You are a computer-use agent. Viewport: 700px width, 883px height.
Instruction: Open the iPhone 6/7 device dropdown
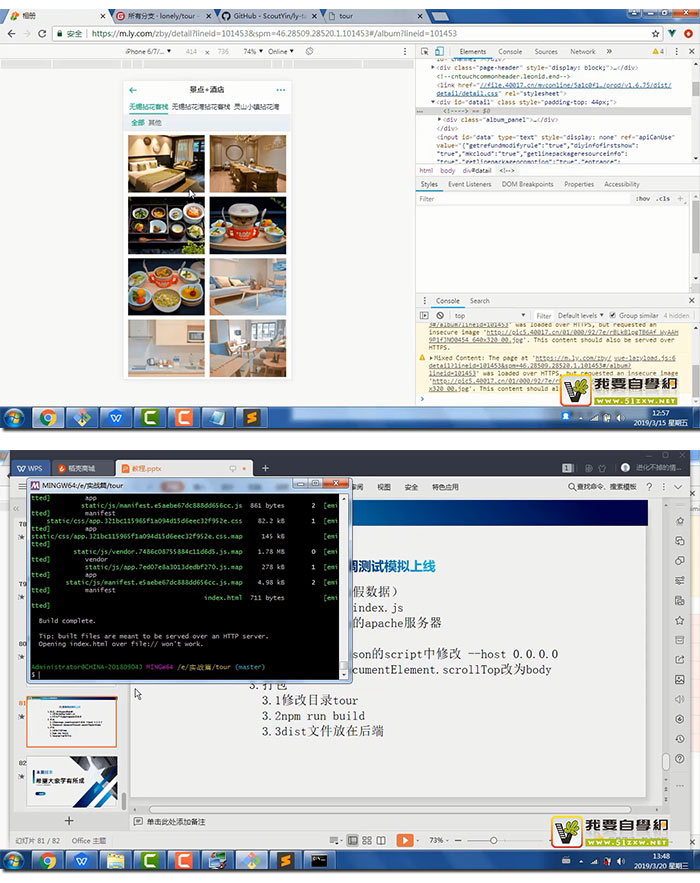pos(148,51)
